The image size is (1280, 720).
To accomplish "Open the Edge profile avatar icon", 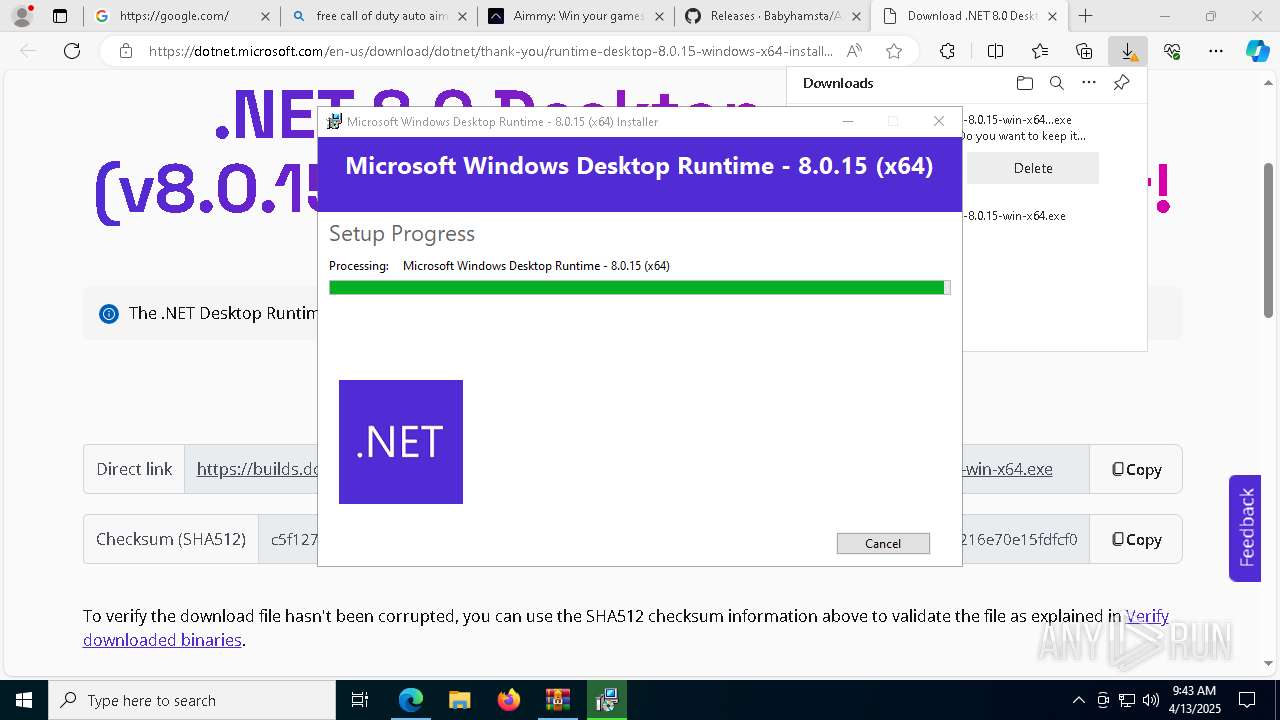I will pos(22,16).
